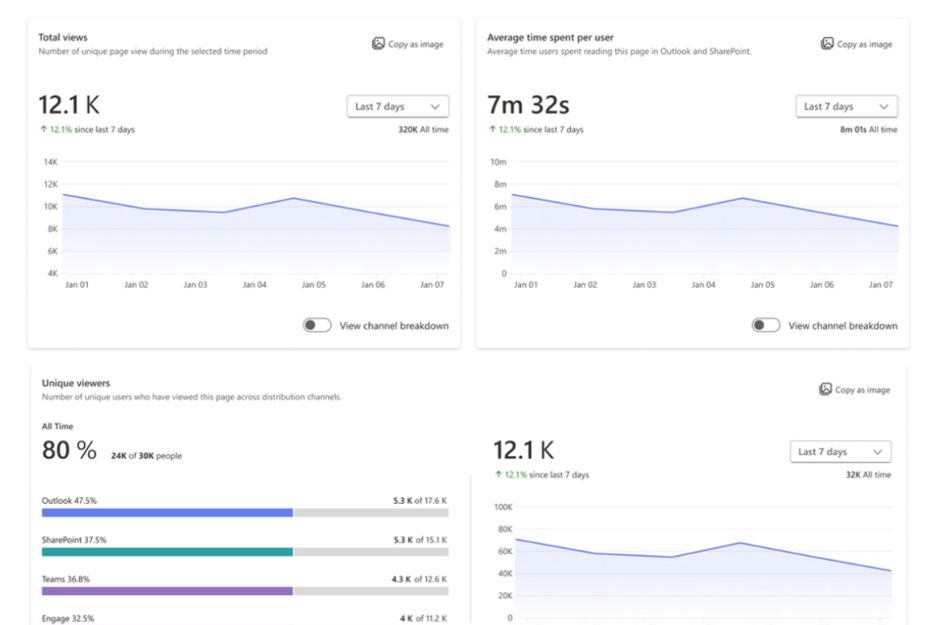Click the 24K of 30K people text
This screenshot has height=625, width=938.
[x=146, y=456]
